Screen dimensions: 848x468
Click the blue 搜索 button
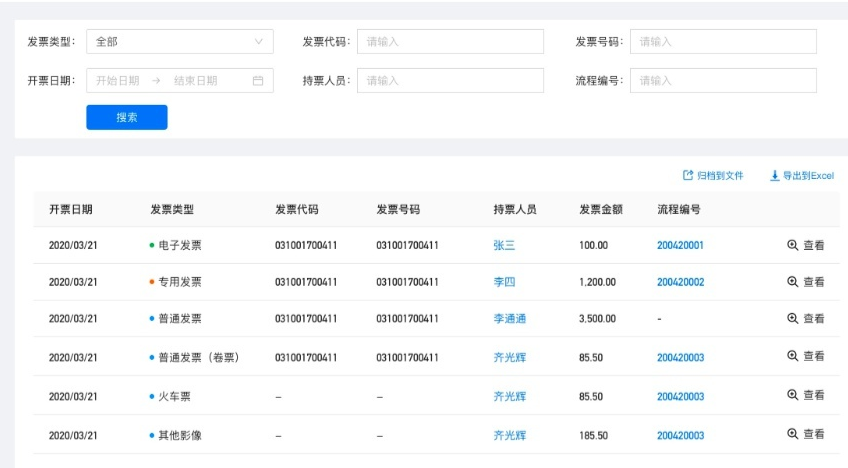point(127,117)
